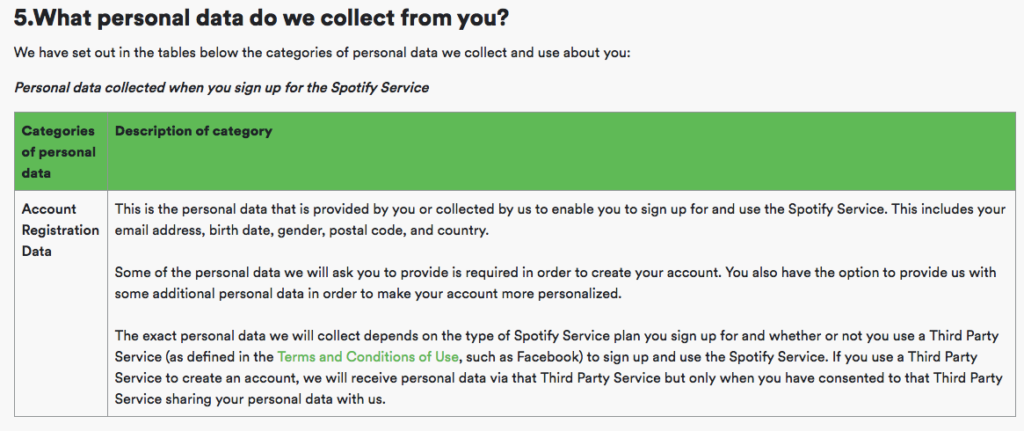Open the Terms and Conditions of Use link
This screenshot has height=431, width=1024.
[368, 357]
